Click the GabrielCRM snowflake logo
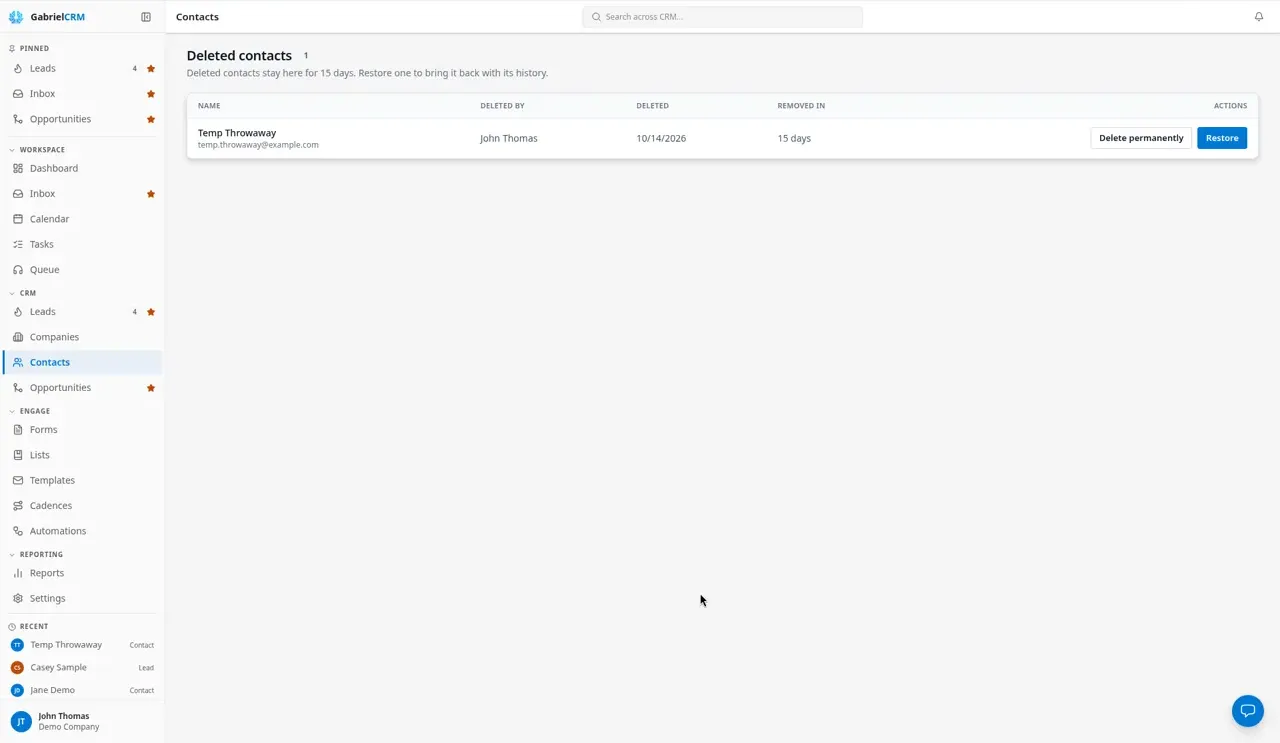Viewport: 1280px width, 743px height. [16, 17]
